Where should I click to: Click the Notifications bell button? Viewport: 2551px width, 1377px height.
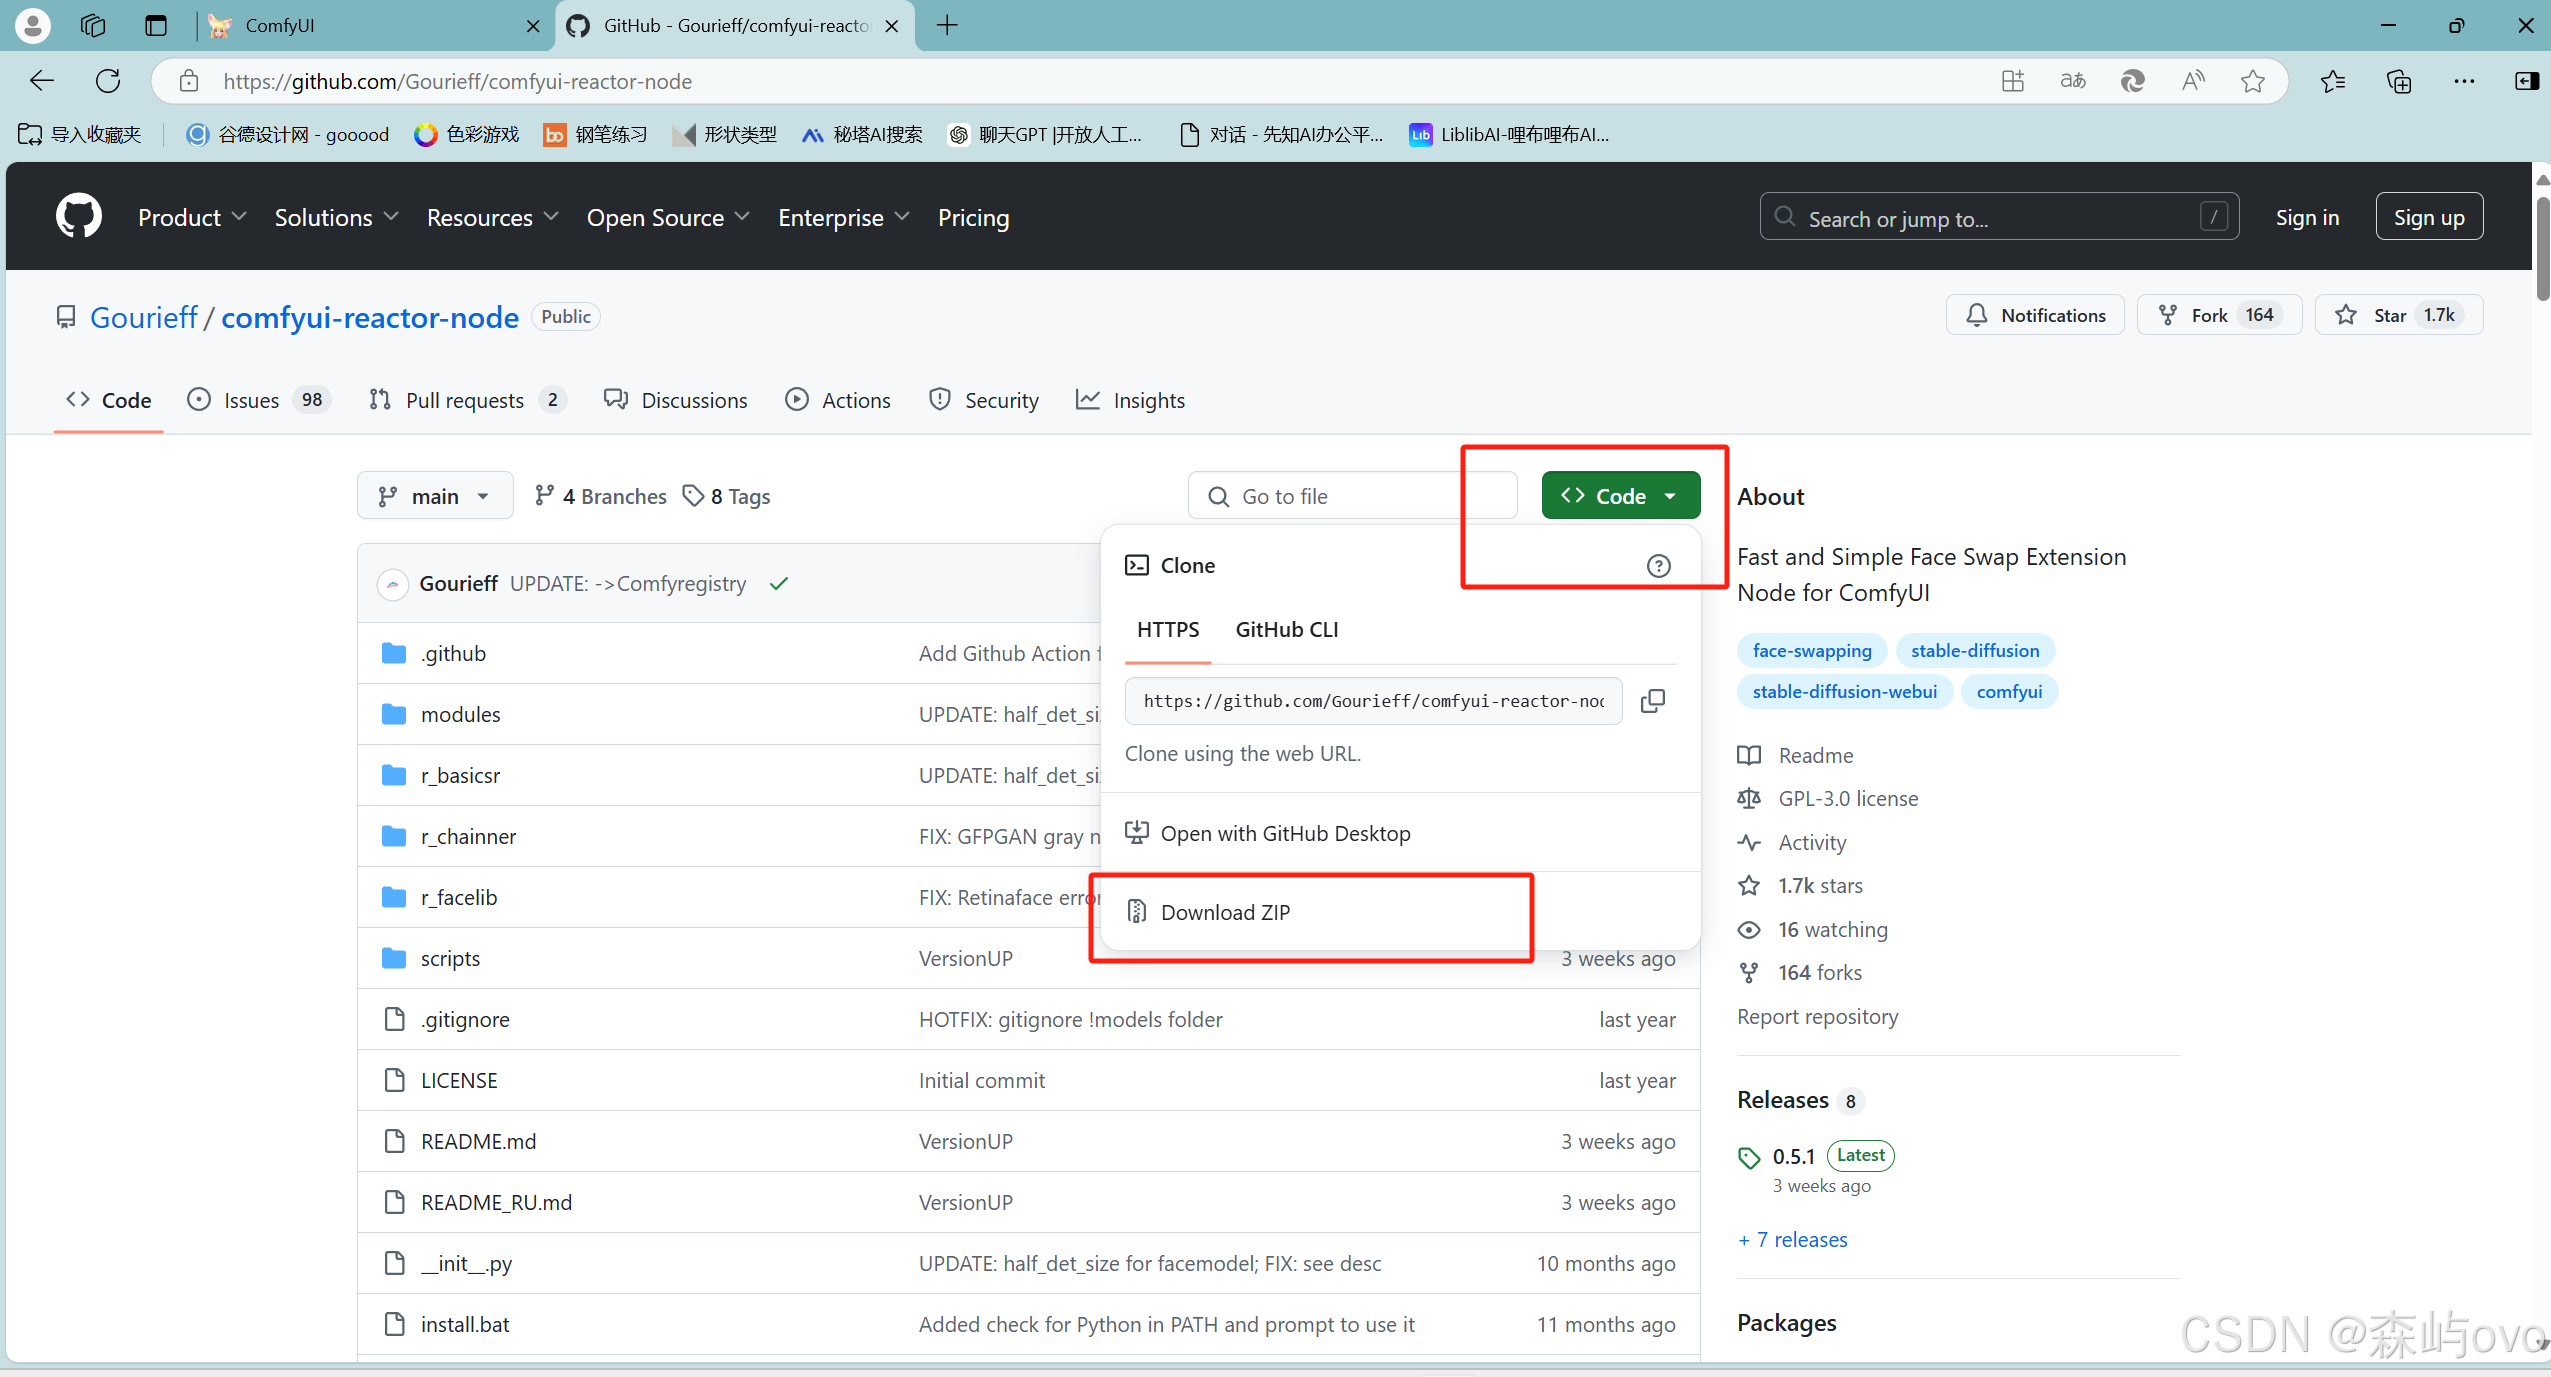coord(2035,315)
